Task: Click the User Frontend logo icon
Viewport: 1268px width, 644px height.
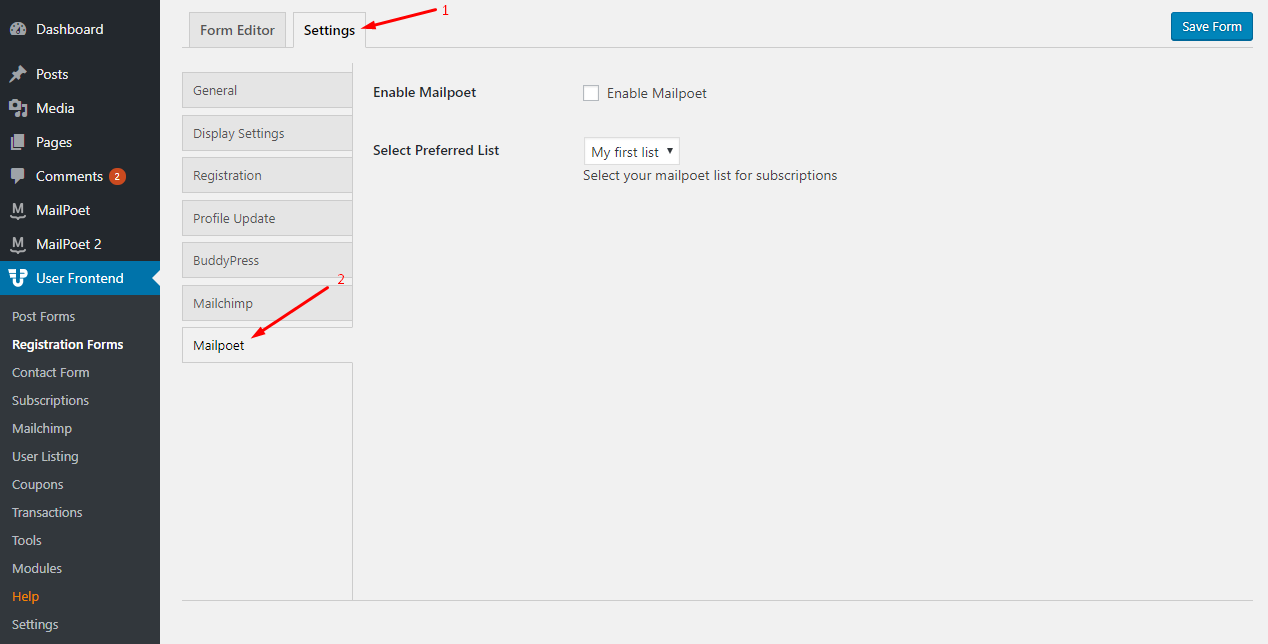Action: click(18, 278)
